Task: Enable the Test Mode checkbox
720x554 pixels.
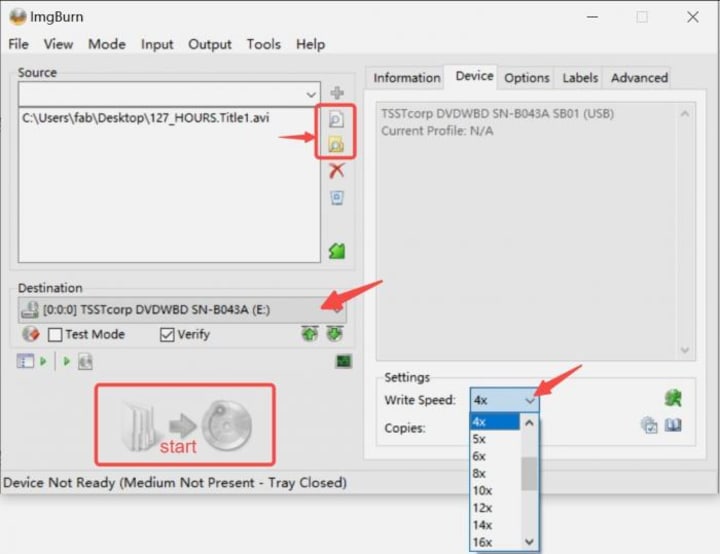Action: (x=55, y=334)
